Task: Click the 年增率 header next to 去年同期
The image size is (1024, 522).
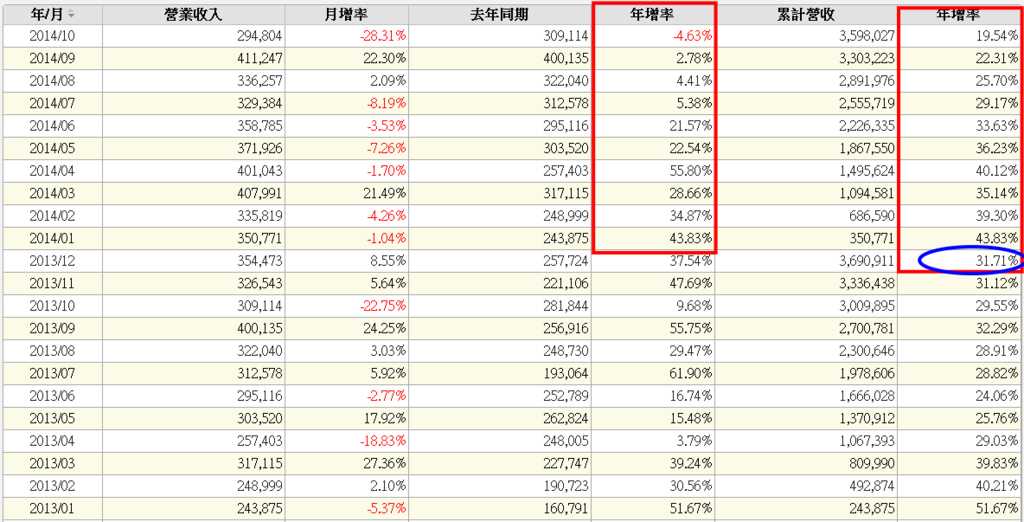Action: pyautogui.click(x=654, y=15)
